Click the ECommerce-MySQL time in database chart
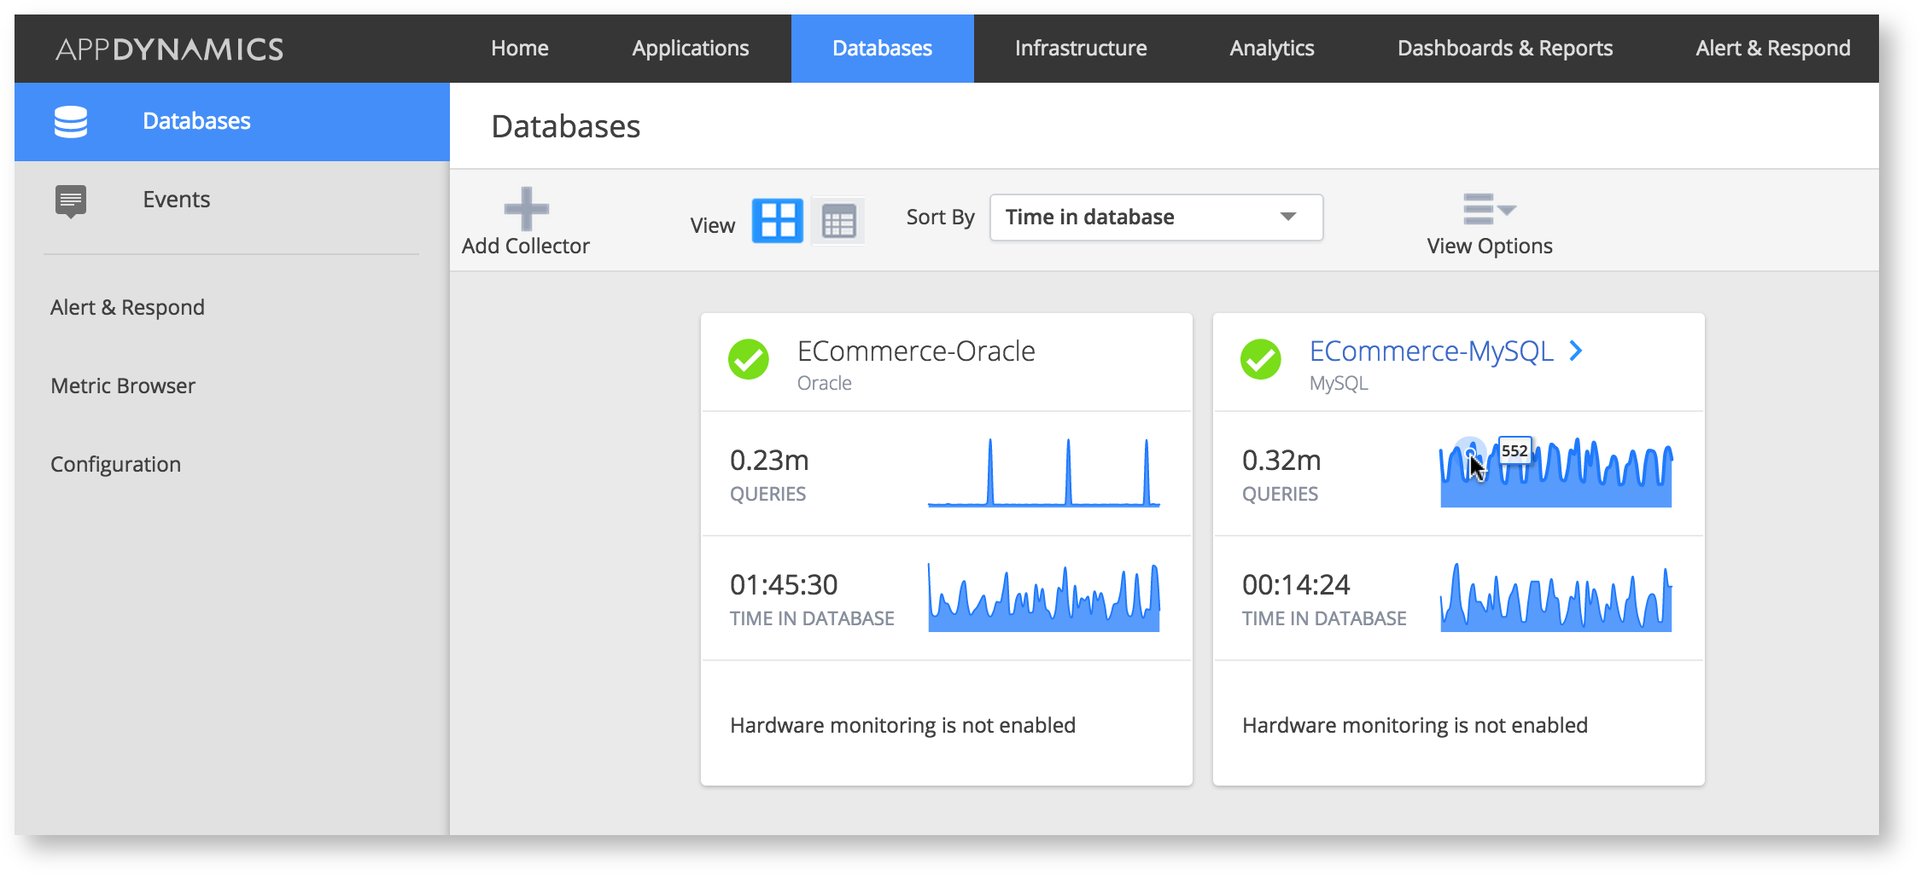This screenshot has width=1920, height=876. (x=1555, y=597)
